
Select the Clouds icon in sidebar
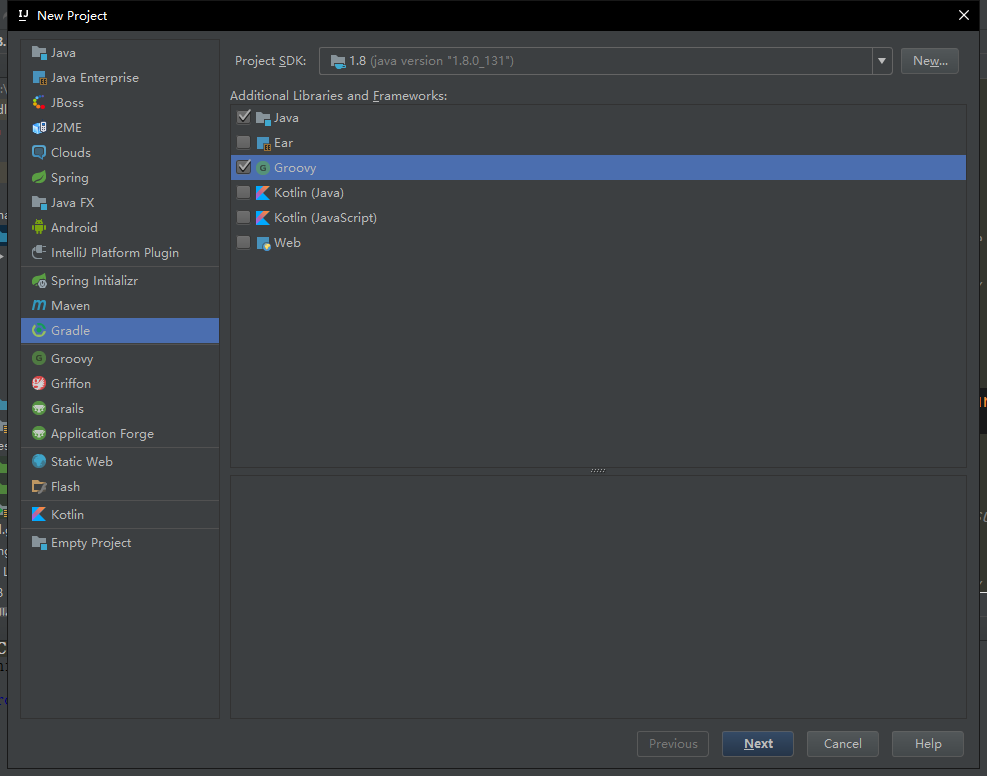39,153
